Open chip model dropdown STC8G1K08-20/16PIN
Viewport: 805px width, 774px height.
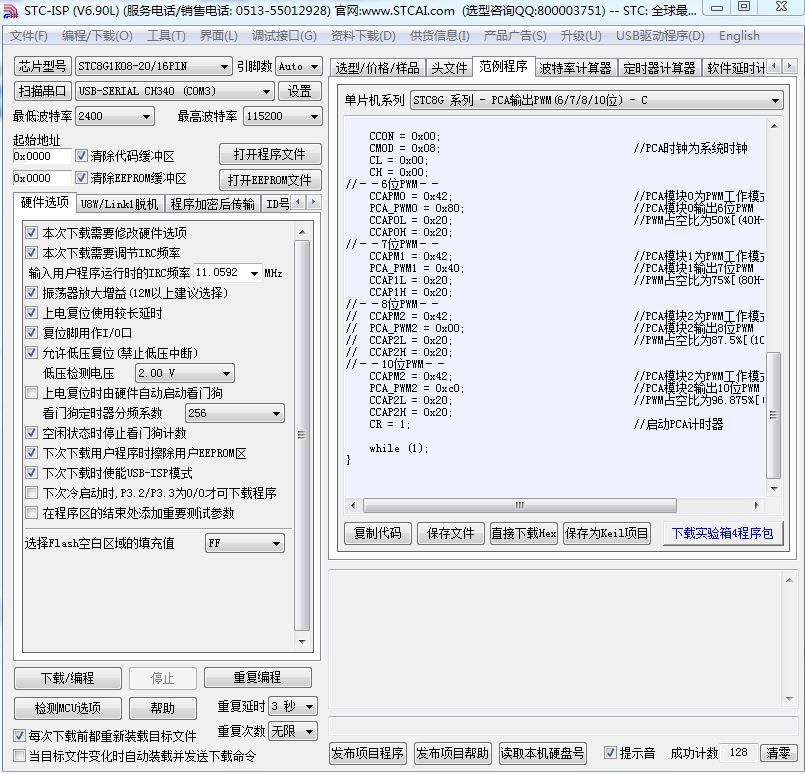tap(154, 66)
